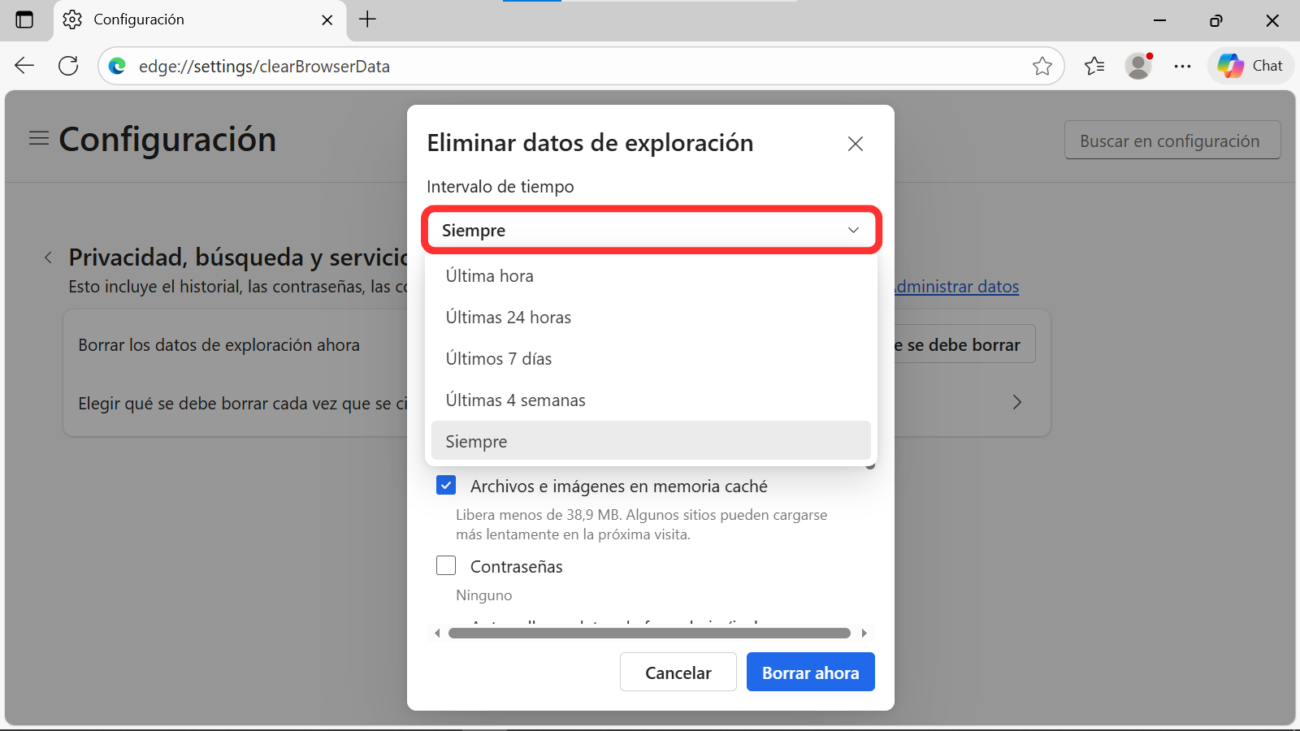The image size is (1300, 731).
Task: Uncheck Archivos e imágenes en memoria caché
Action: [446, 486]
